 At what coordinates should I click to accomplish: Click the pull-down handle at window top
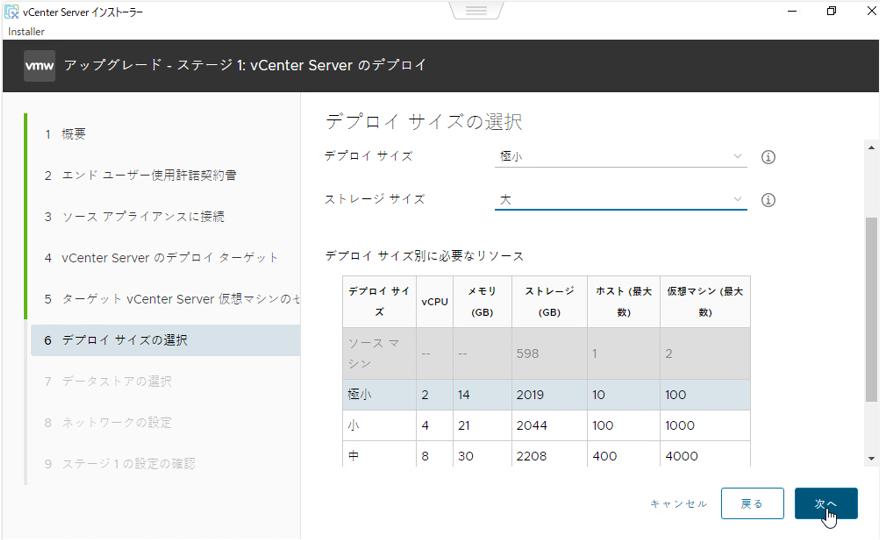point(475,10)
